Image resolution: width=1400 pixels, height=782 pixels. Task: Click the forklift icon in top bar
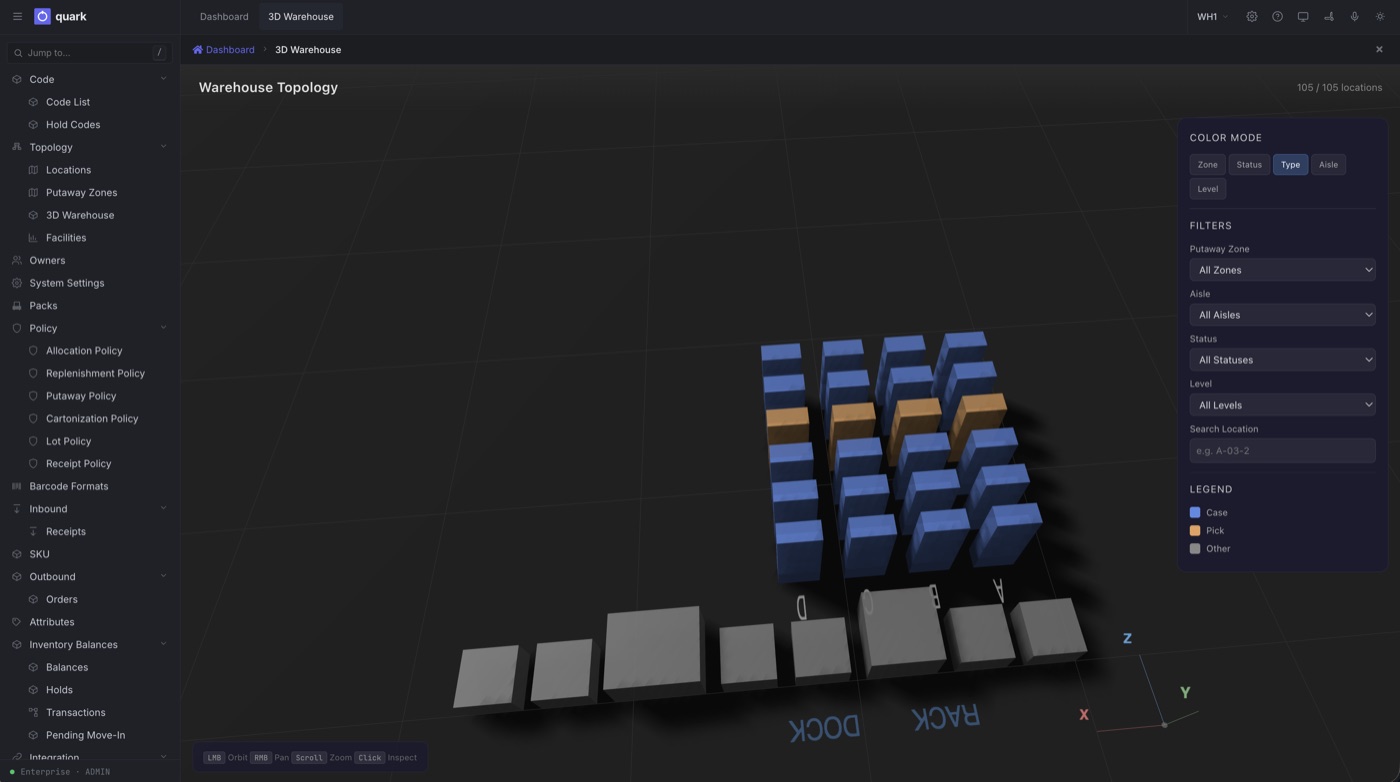1329,16
